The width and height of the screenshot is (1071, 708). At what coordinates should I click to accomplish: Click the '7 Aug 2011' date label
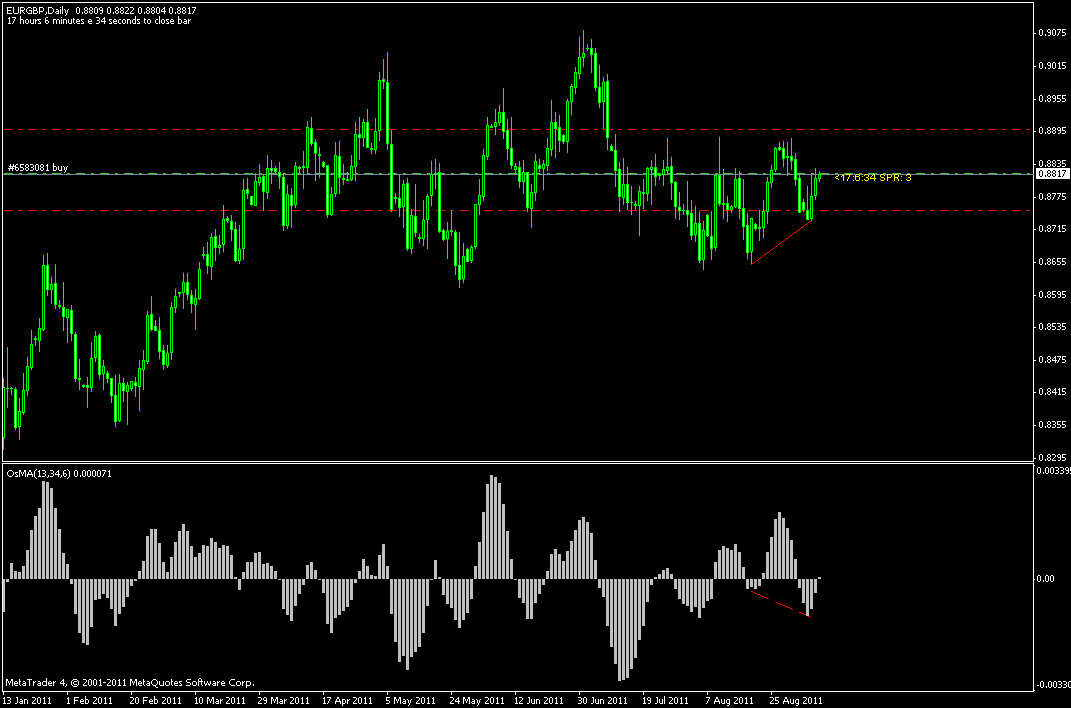(729, 700)
